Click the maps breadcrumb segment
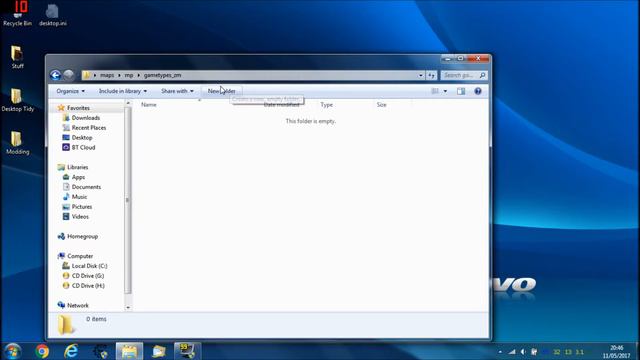 [x=107, y=75]
